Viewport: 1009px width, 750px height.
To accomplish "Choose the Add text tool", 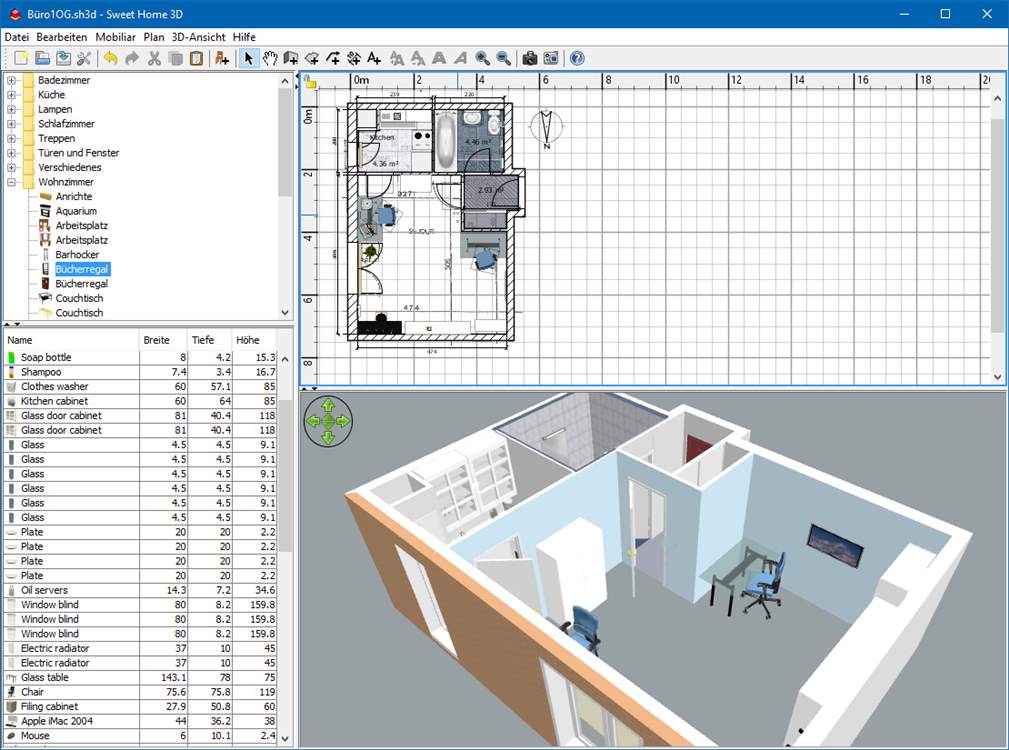I will point(374,59).
